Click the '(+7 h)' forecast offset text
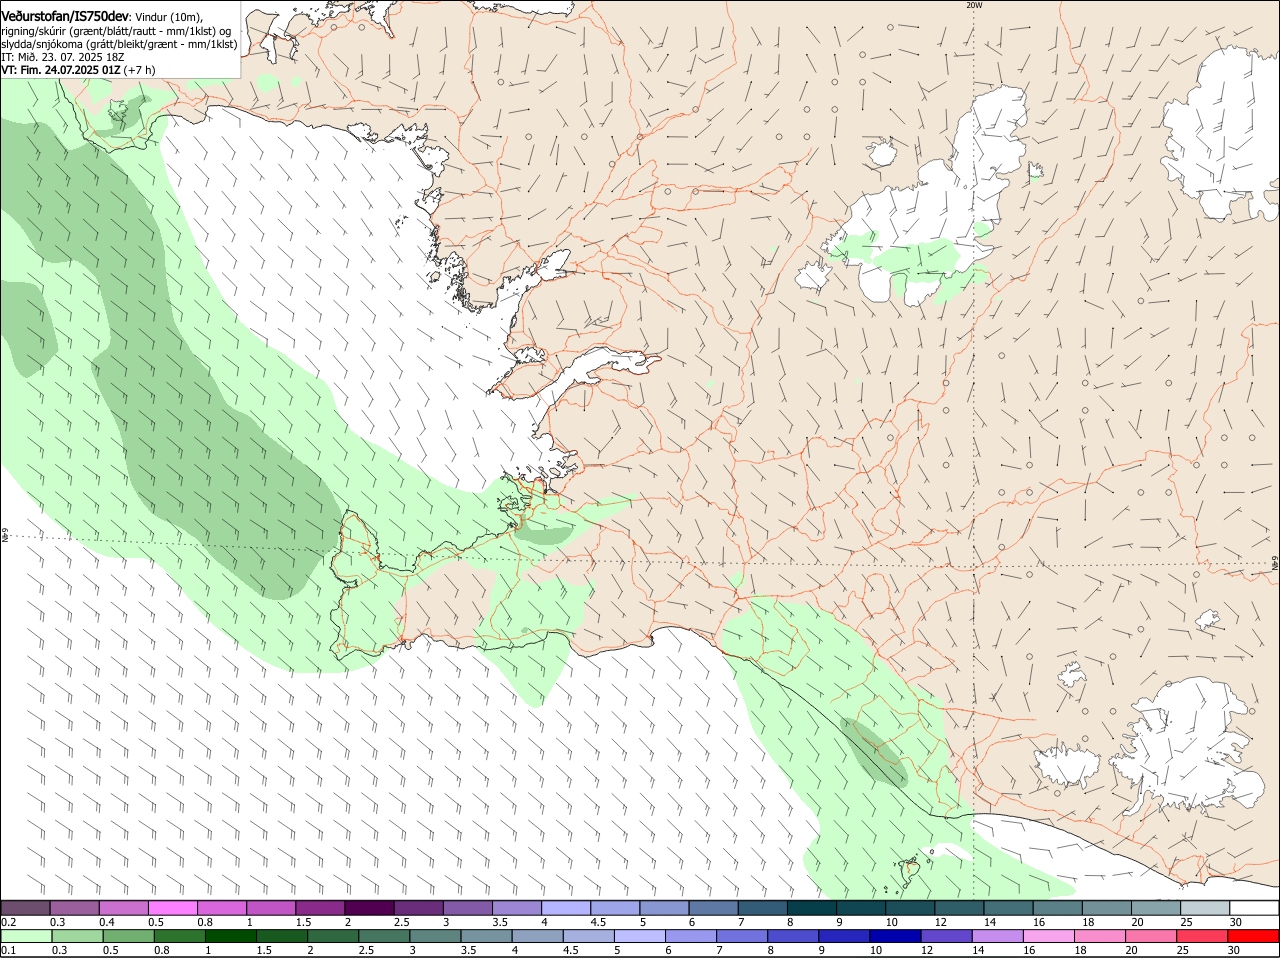 tap(140, 70)
